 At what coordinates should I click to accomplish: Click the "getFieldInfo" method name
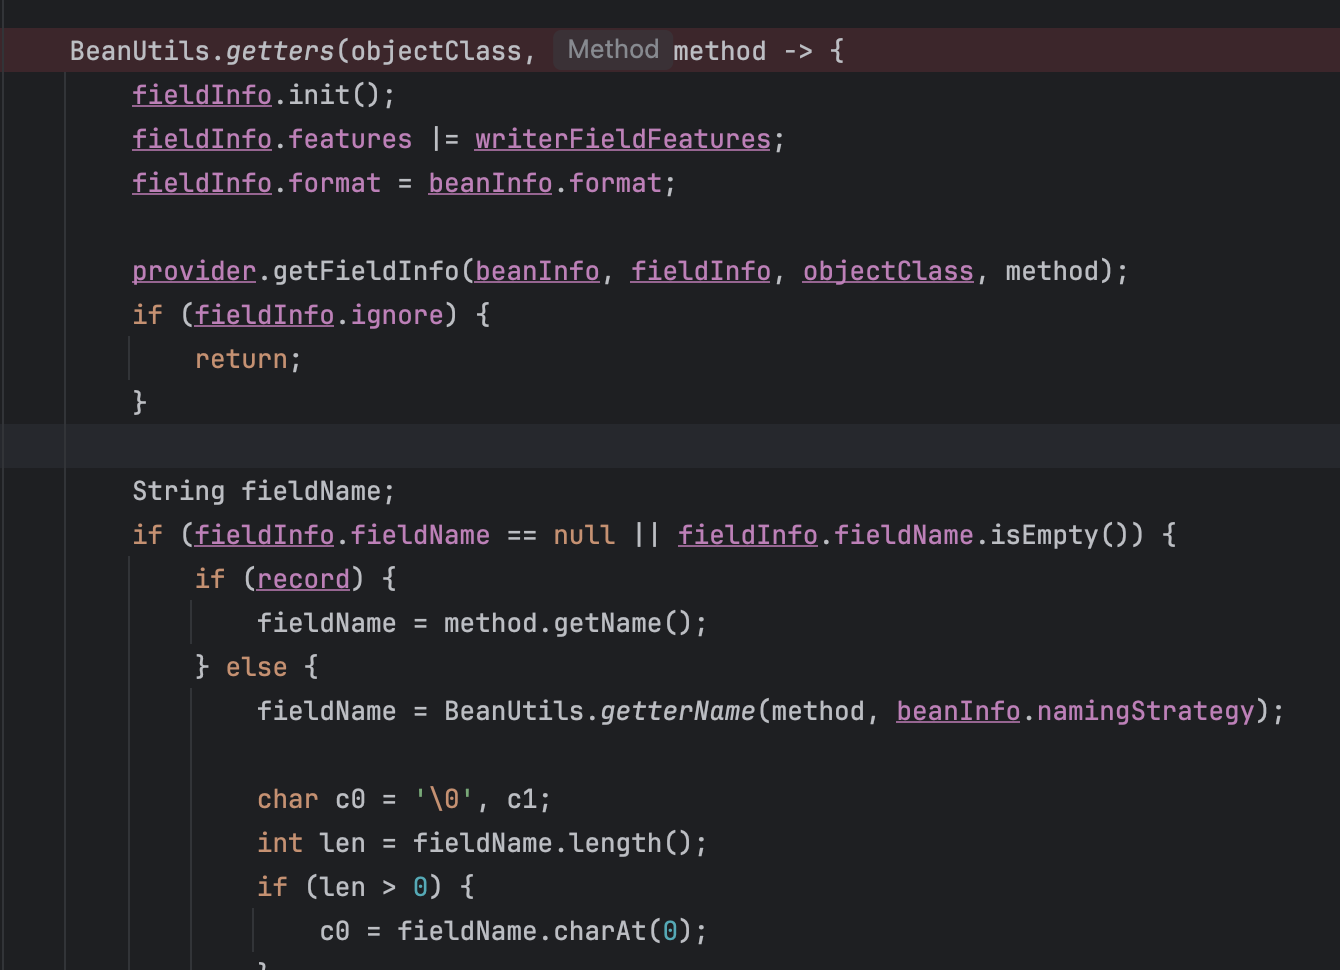coord(365,271)
